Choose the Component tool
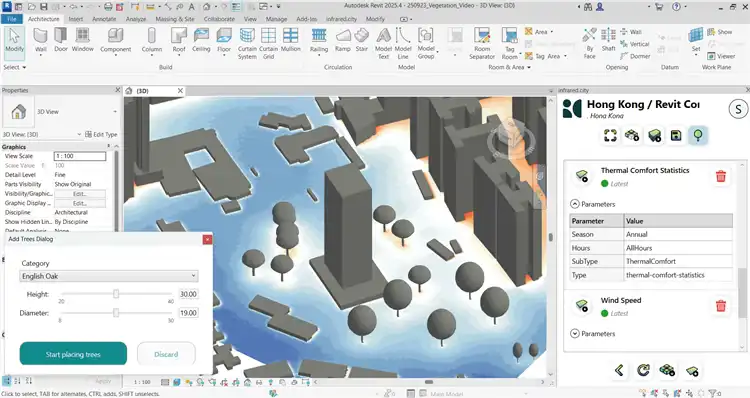This screenshot has height=398, width=750. pos(115,41)
